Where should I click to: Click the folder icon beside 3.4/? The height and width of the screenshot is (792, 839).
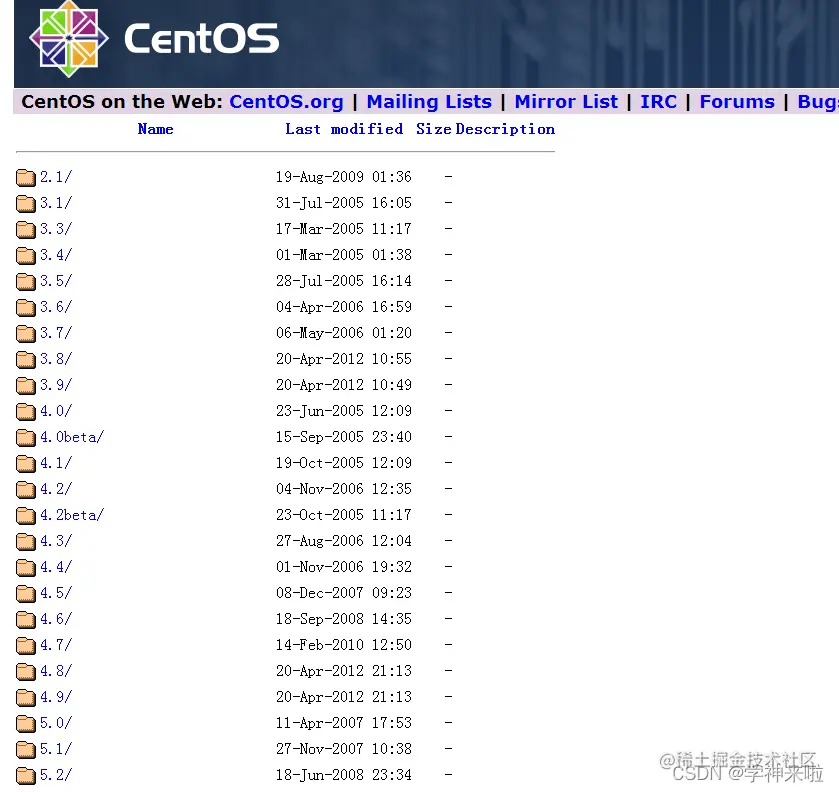pyautogui.click(x=26, y=255)
